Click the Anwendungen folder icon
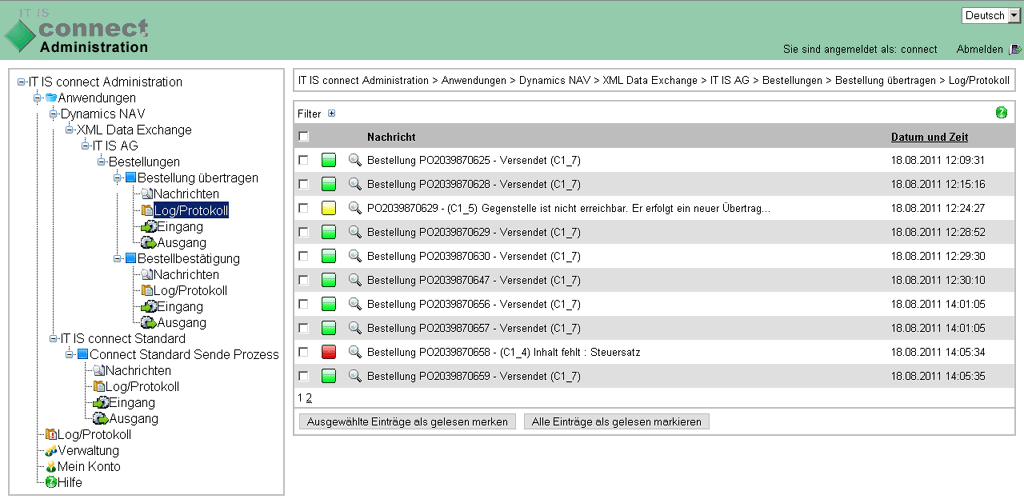This screenshot has height=499, width=1024. click(51, 98)
